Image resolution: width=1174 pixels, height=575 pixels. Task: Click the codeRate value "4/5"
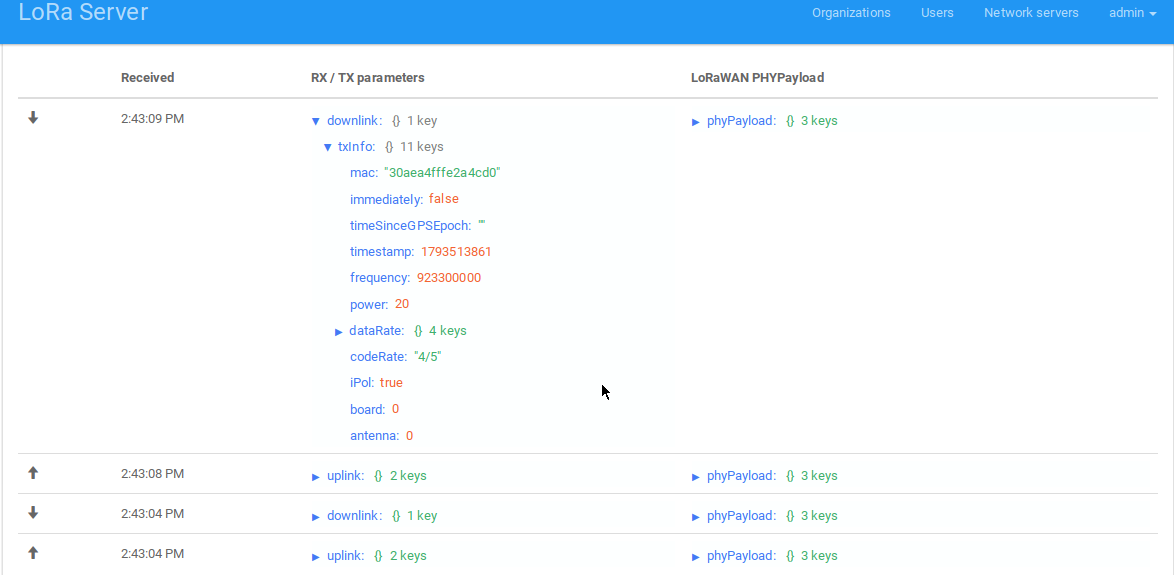point(428,356)
